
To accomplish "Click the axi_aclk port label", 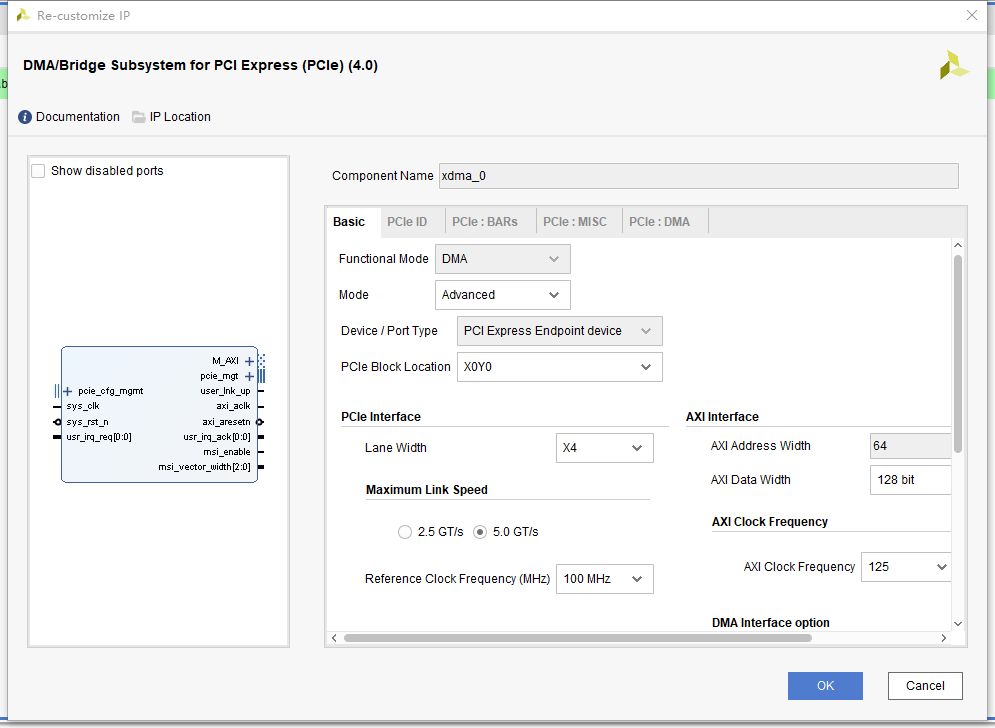I will [x=233, y=406].
